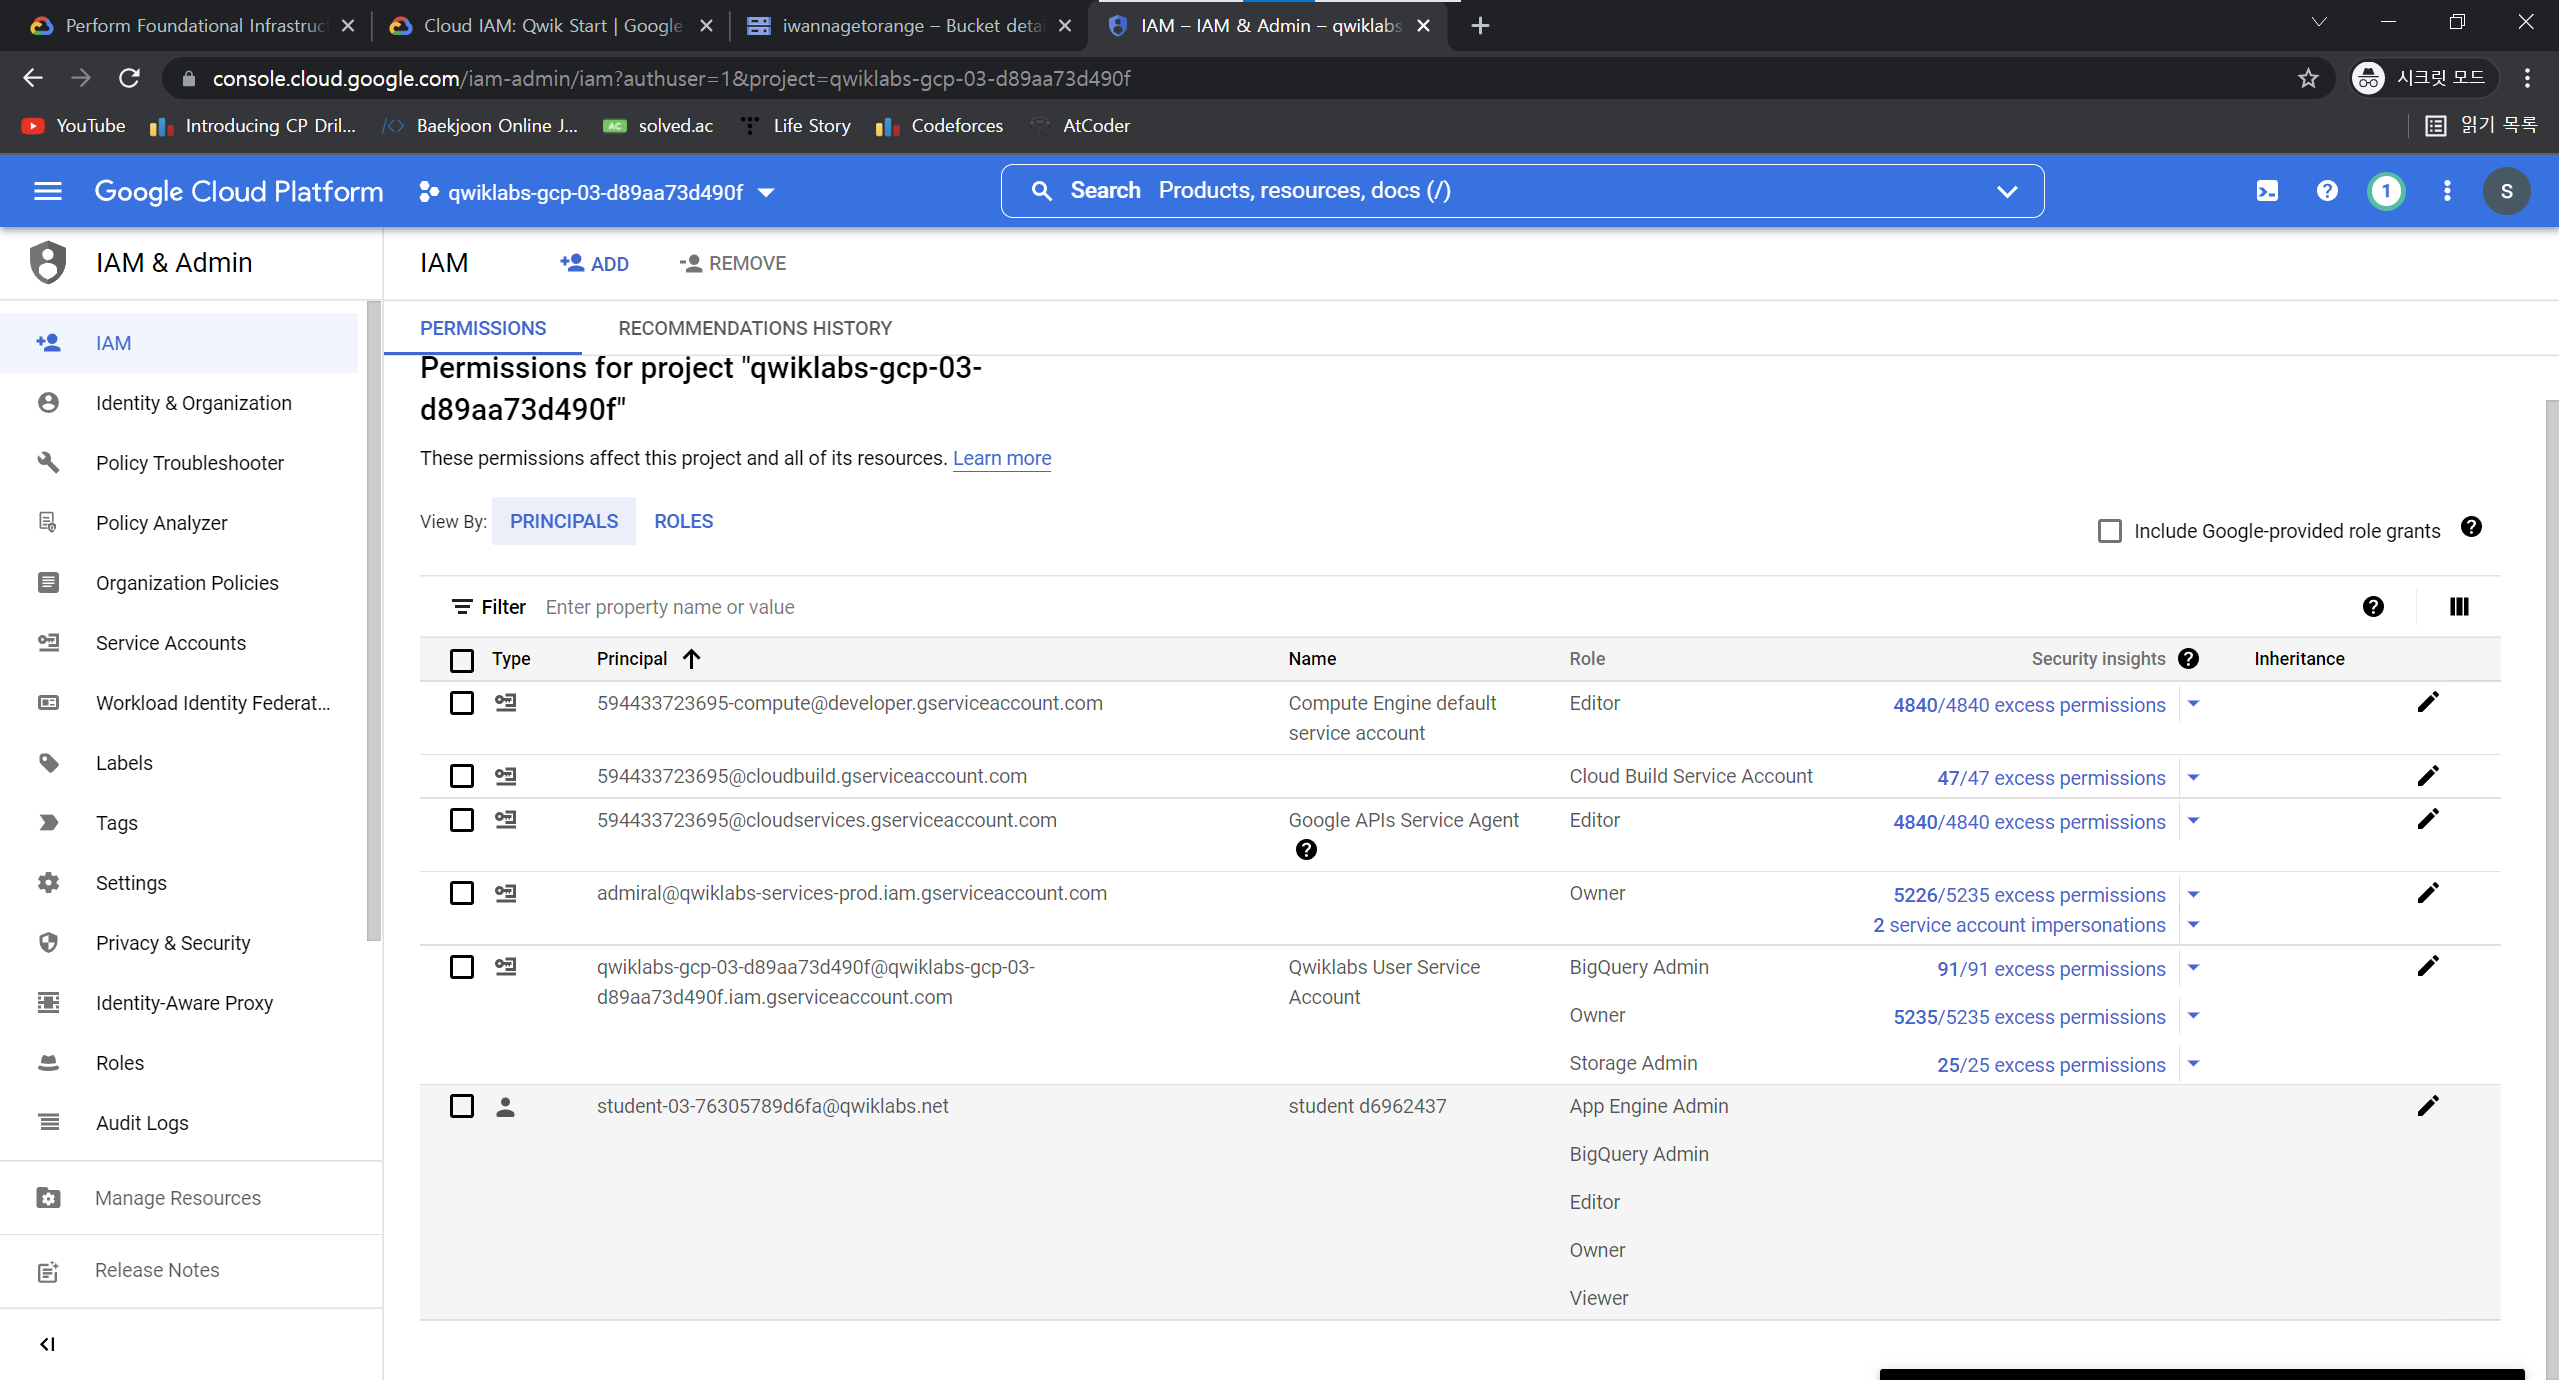Screen dimensions: 2559x1380
Task: Check the admiral service account row
Action: [x=461, y=893]
